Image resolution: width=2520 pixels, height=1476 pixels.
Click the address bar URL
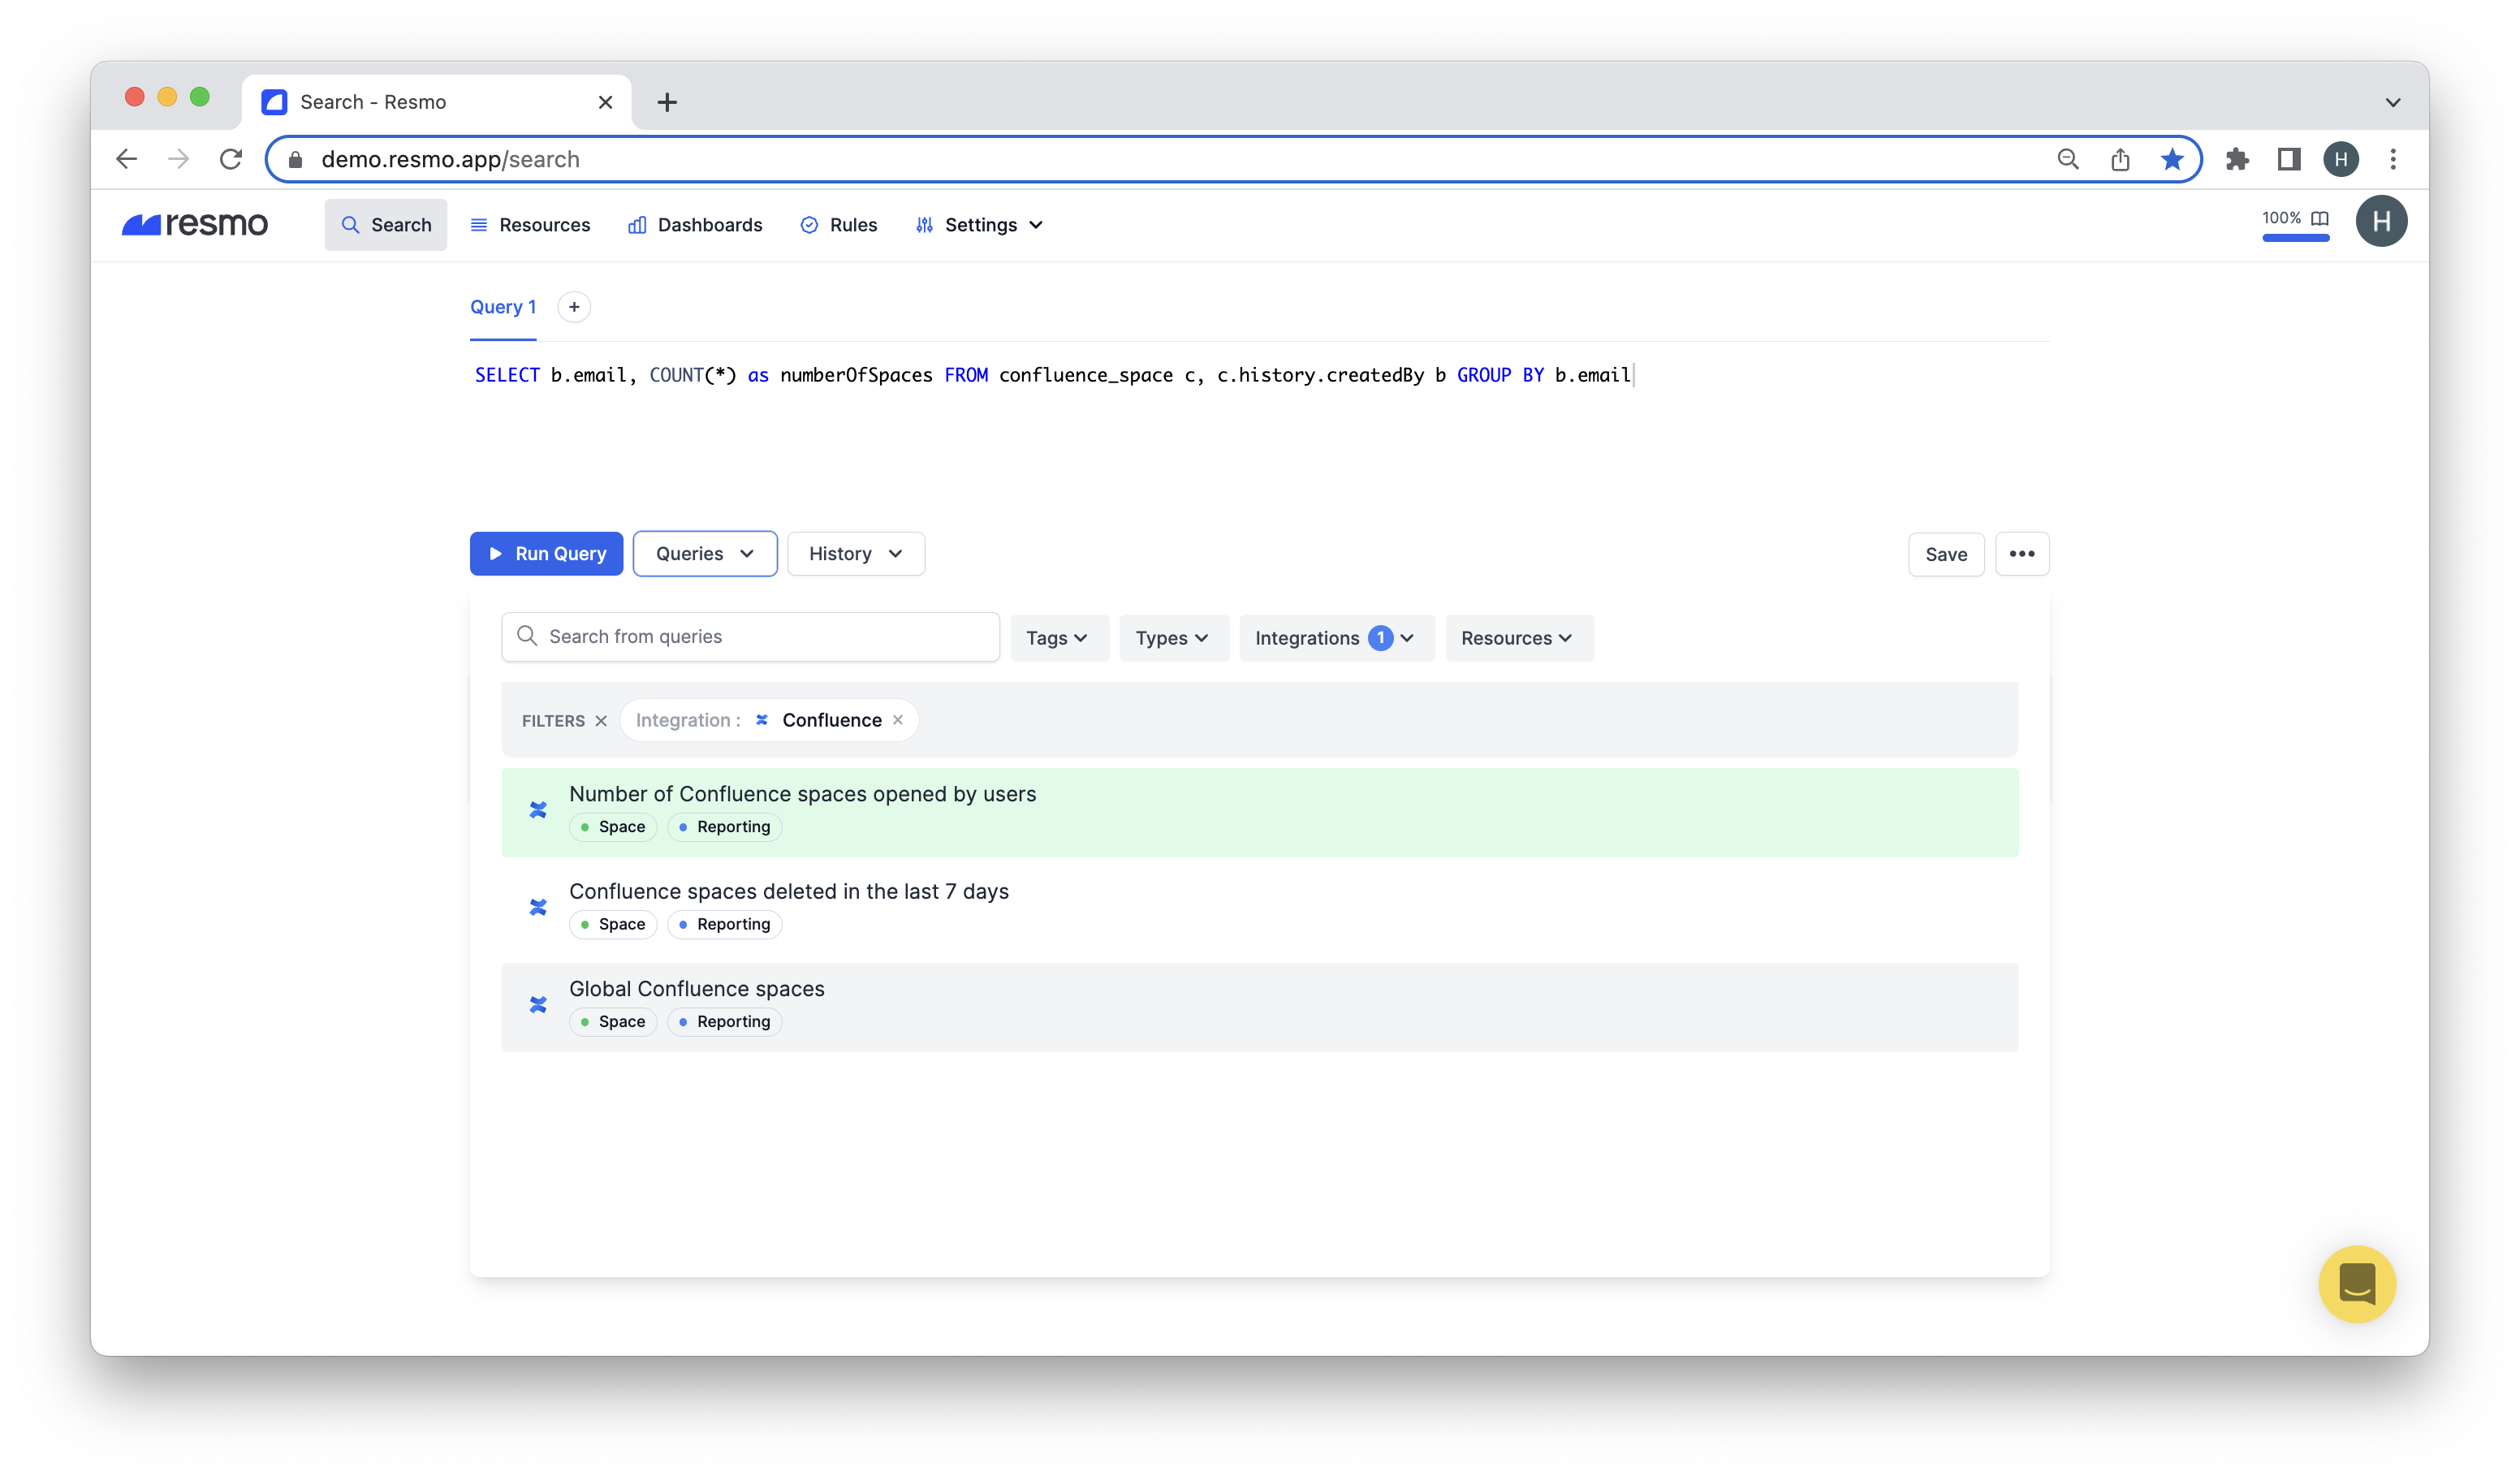coord(450,159)
